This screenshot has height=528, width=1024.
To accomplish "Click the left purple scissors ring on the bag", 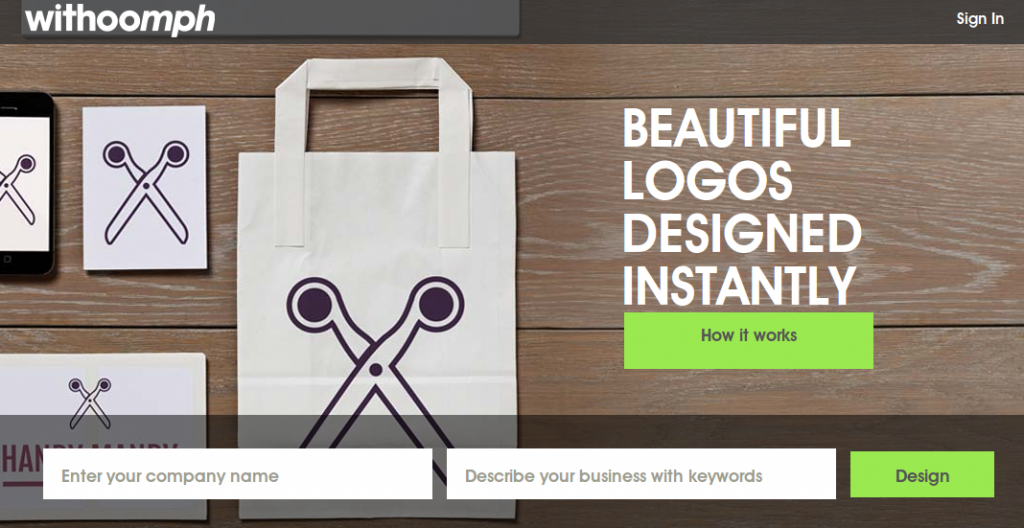I will click(315, 305).
